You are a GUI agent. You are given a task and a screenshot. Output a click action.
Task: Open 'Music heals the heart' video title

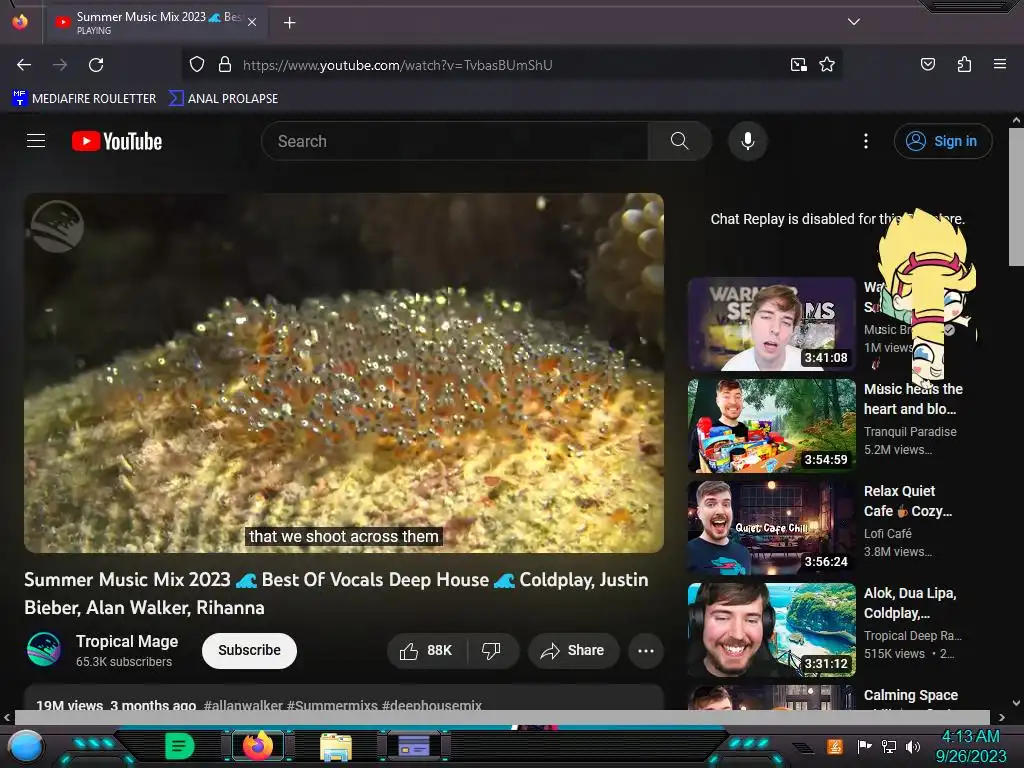point(913,399)
